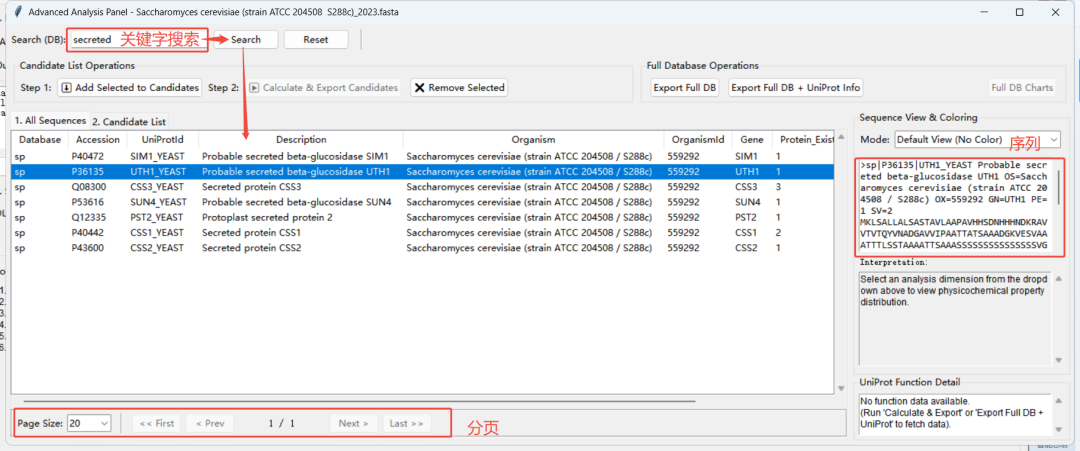
Task: Click the sequence text box
Action: coord(956,207)
